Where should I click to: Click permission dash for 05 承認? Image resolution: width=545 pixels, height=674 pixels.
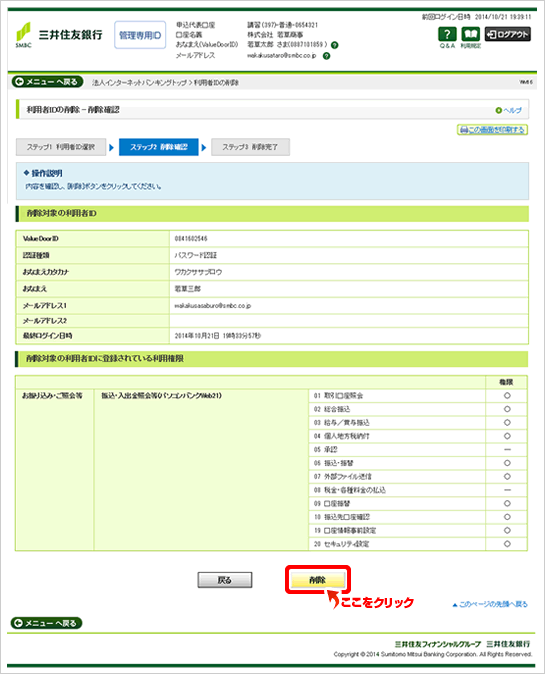point(507,450)
